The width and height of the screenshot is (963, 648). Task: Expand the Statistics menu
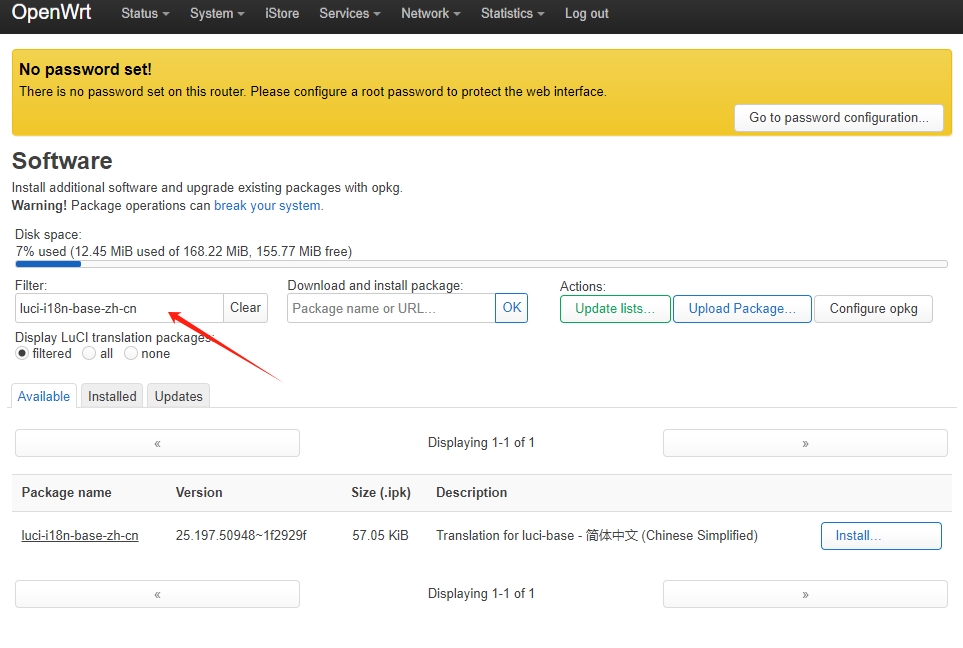pos(512,14)
